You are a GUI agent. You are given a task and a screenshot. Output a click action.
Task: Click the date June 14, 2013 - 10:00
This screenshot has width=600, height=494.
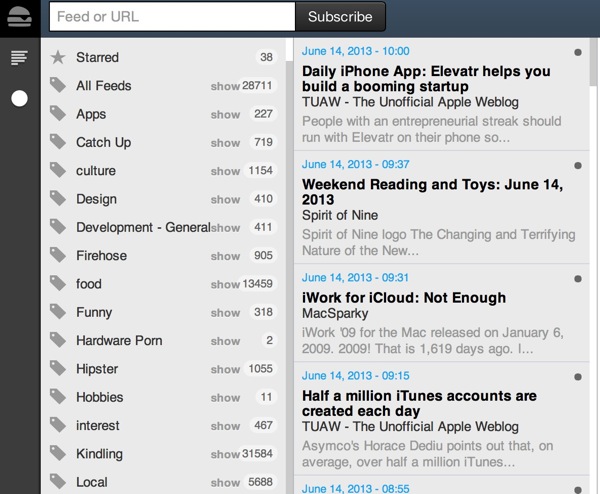(x=355, y=51)
